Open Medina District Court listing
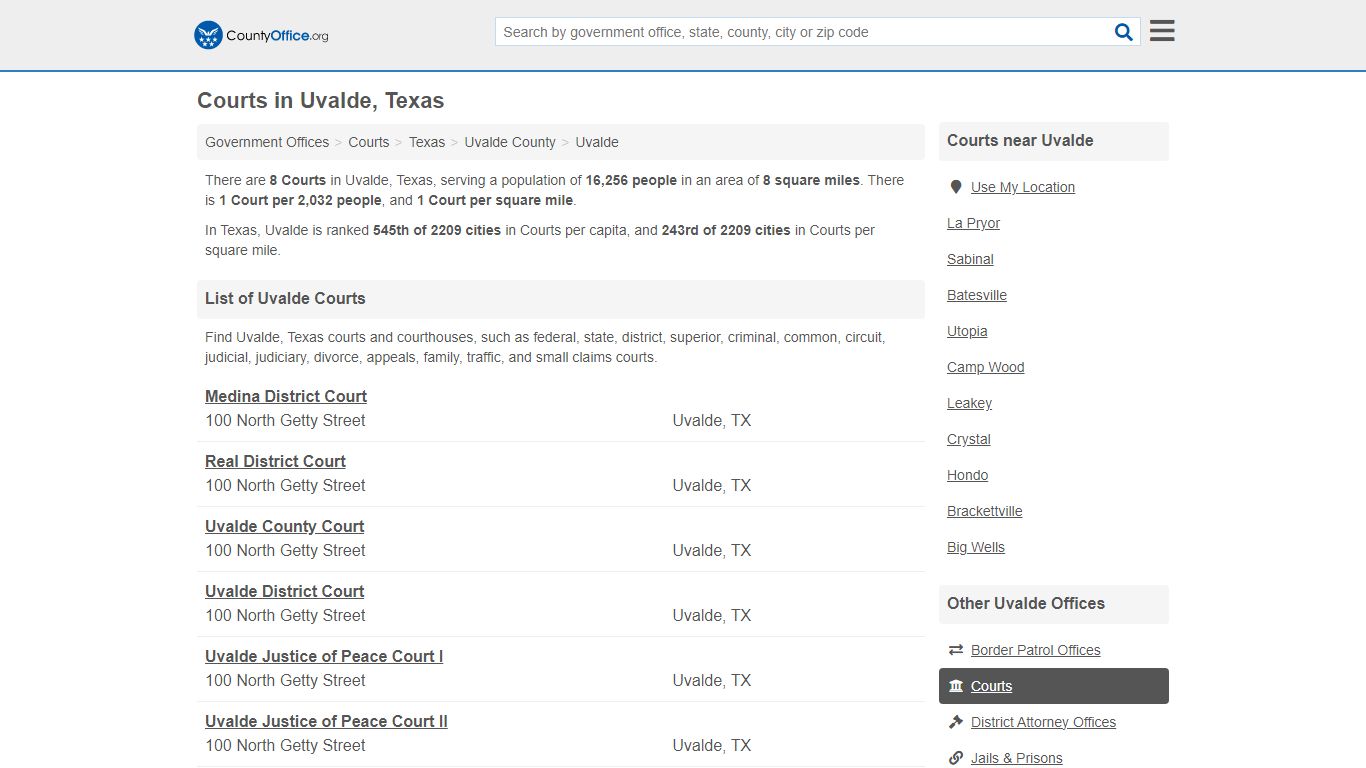The image size is (1366, 768). click(286, 396)
